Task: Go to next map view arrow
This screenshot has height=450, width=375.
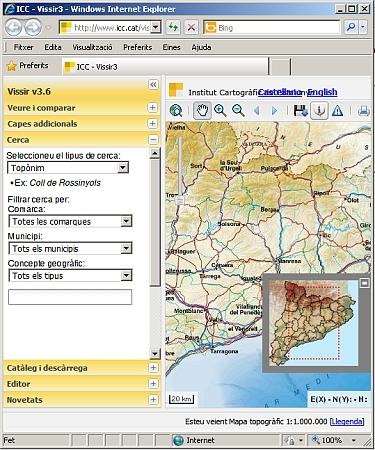Action: [275, 110]
